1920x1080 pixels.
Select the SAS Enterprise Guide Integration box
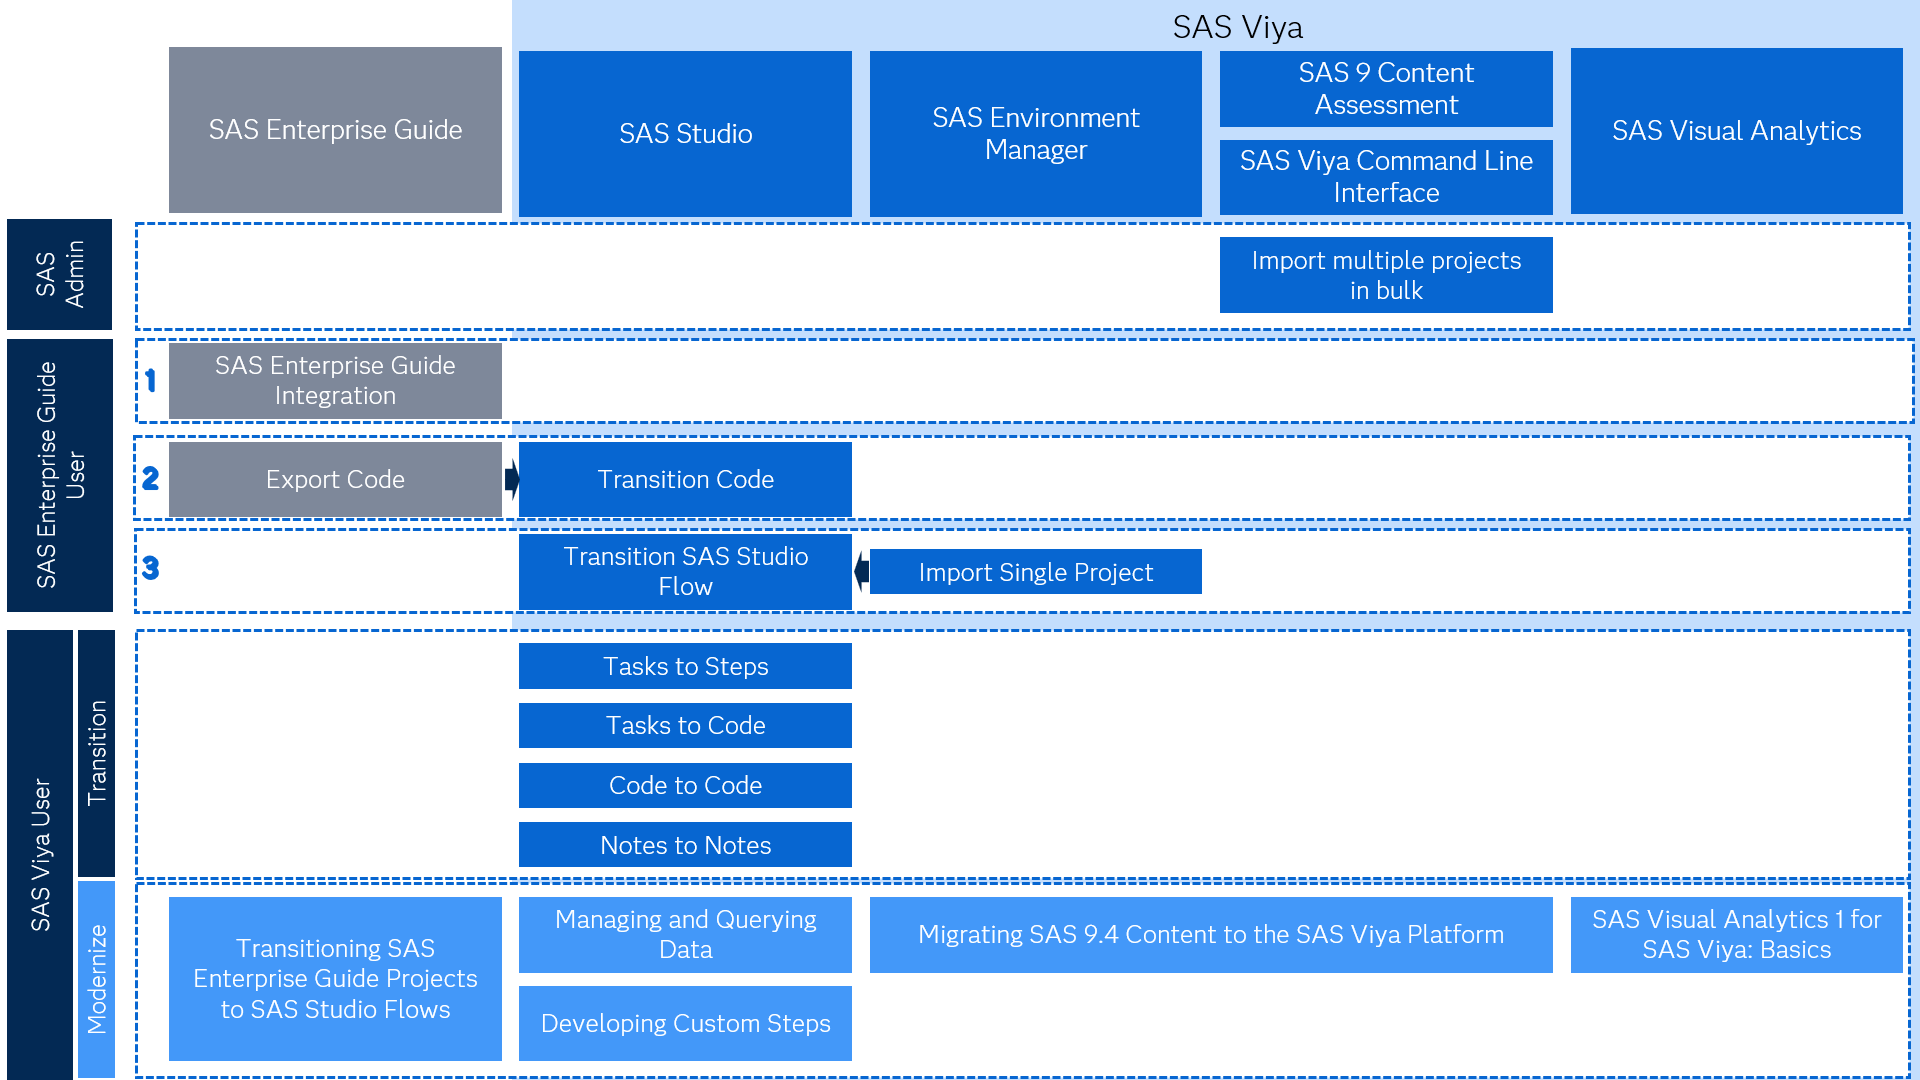(x=335, y=380)
